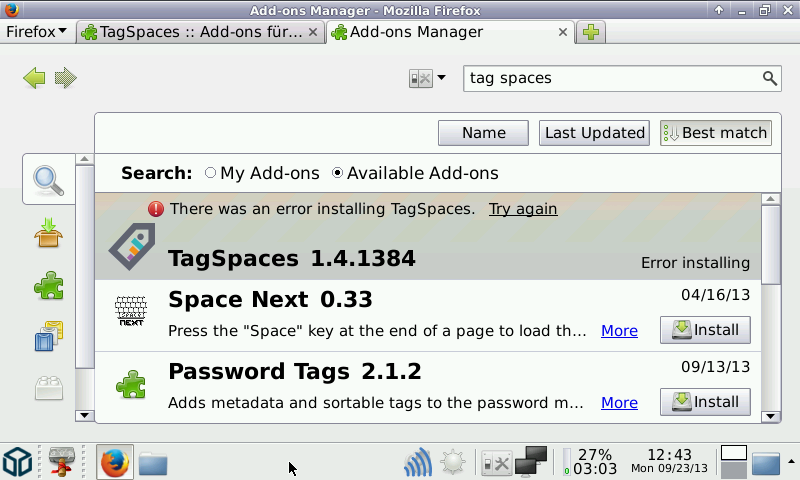Open the Search category in sidebar
Screen dimensions: 800x480
pos(48,181)
